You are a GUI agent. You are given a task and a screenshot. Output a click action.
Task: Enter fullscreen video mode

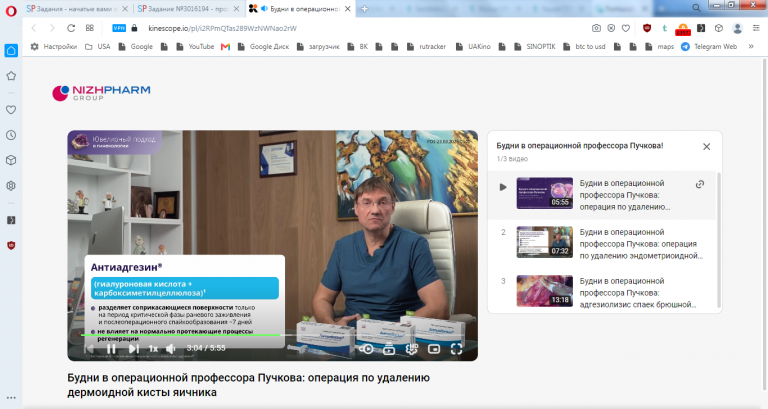[x=456, y=349]
